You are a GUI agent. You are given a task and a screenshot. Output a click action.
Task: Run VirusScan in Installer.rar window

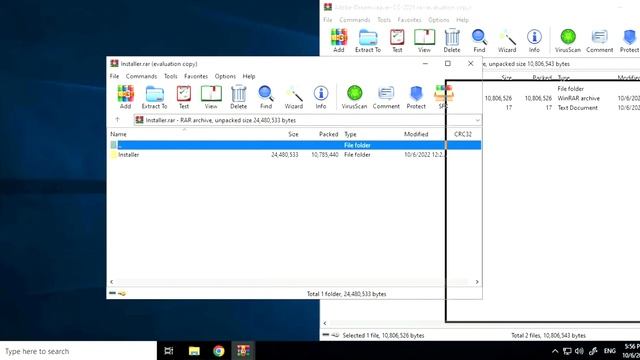coord(354,97)
